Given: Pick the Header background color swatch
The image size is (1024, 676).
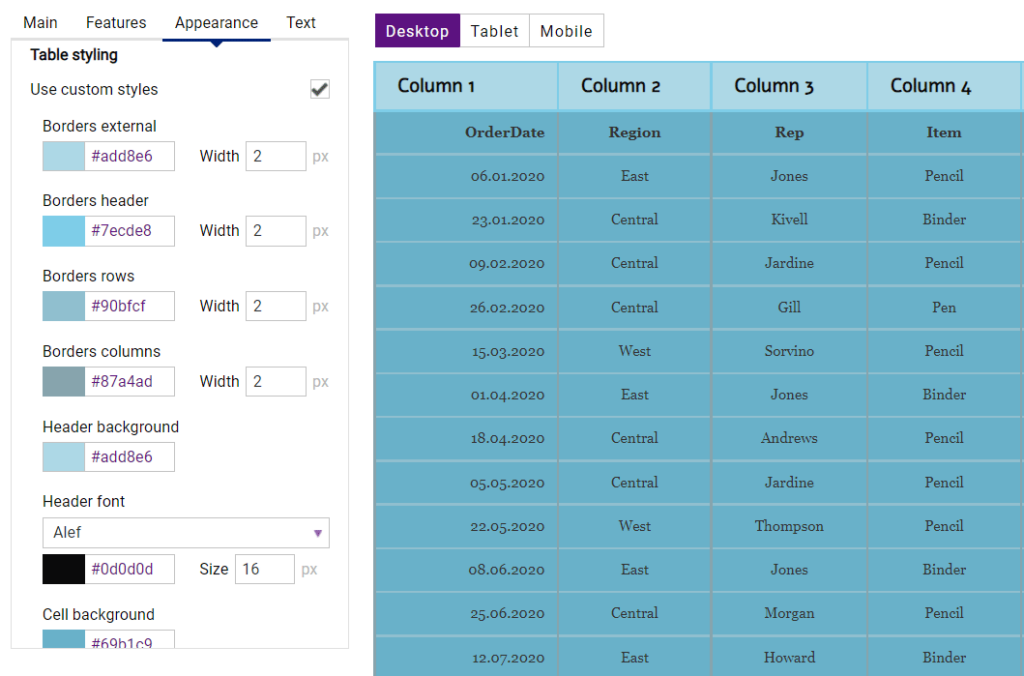Looking at the screenshot, I should click(63, 457).
